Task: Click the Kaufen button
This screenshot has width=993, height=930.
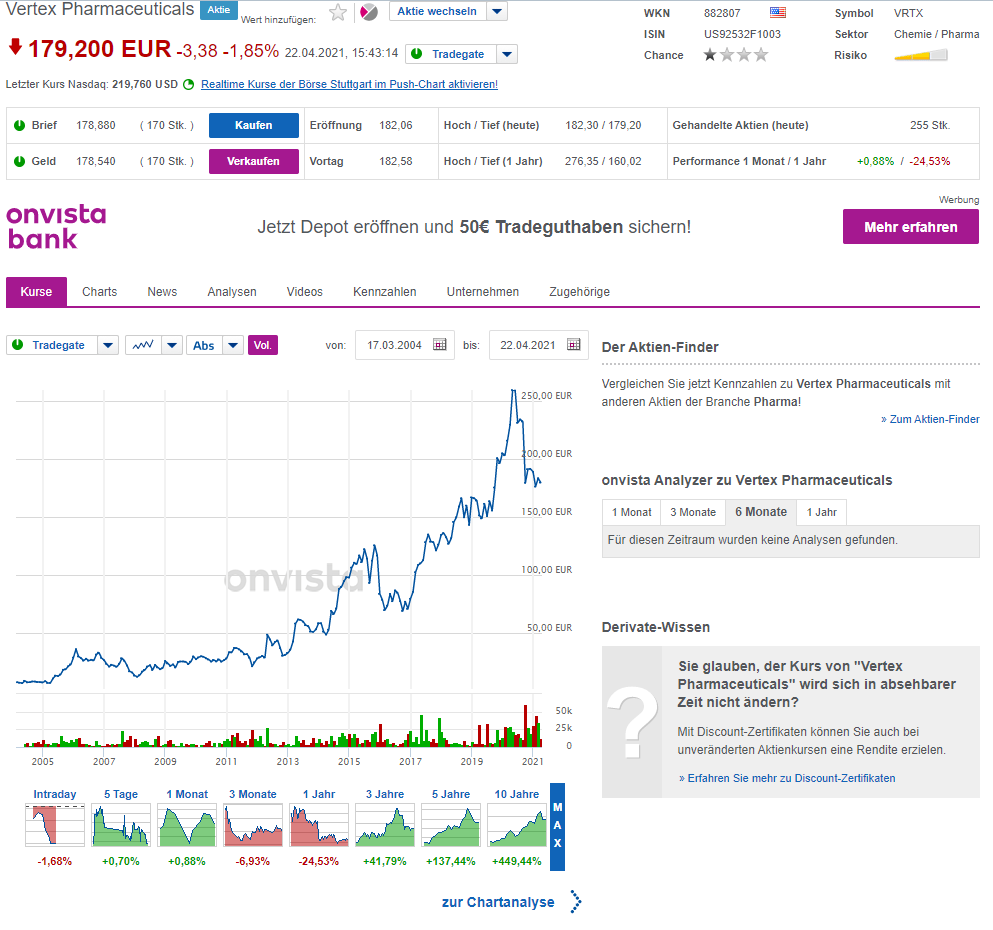Action: (253, 125)
